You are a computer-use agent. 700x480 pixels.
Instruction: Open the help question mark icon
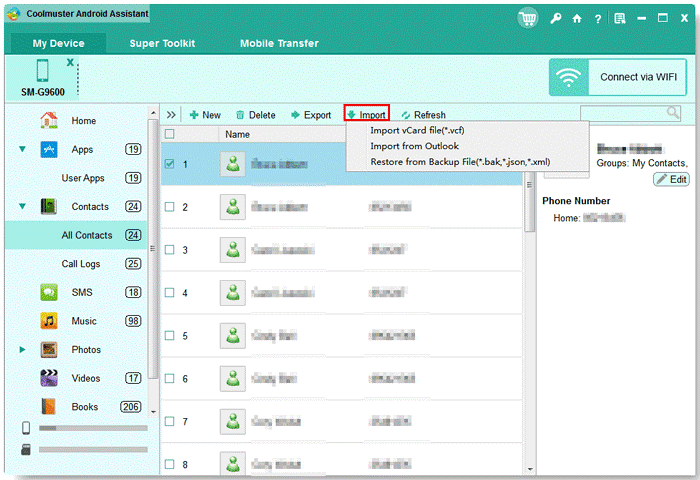click(598, 18)
